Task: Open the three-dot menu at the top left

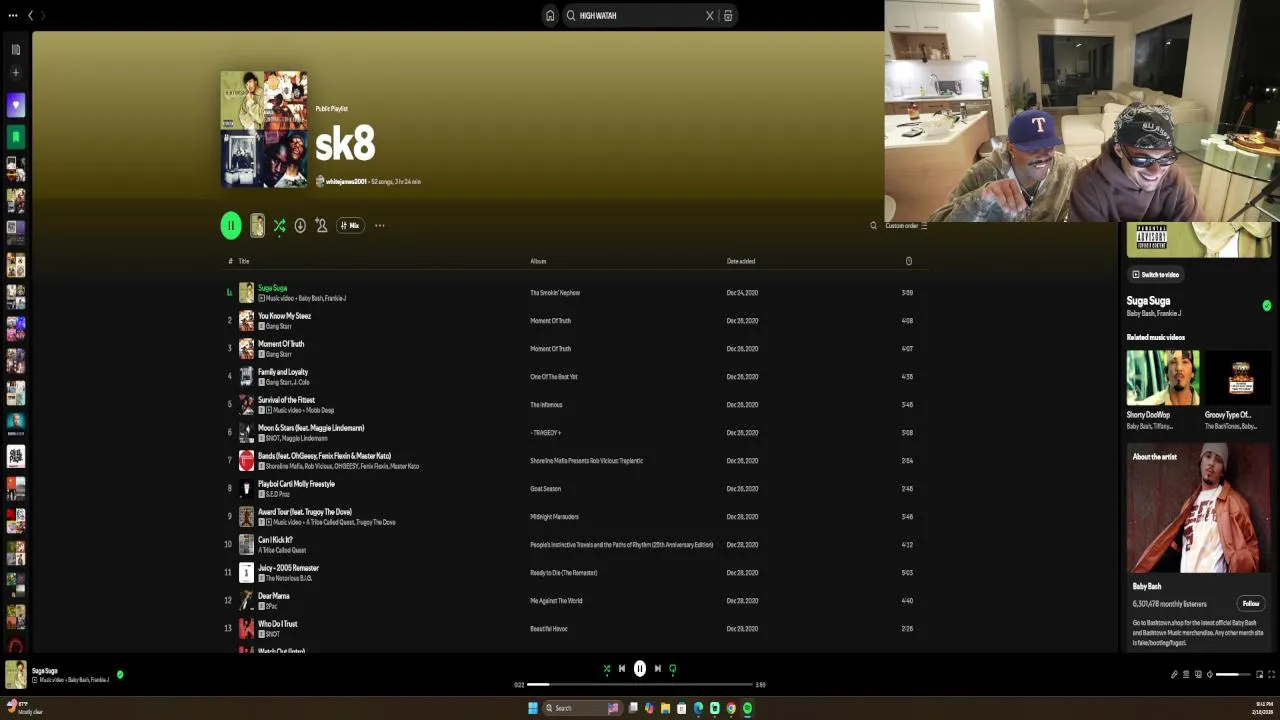Action: pos(13,15)
